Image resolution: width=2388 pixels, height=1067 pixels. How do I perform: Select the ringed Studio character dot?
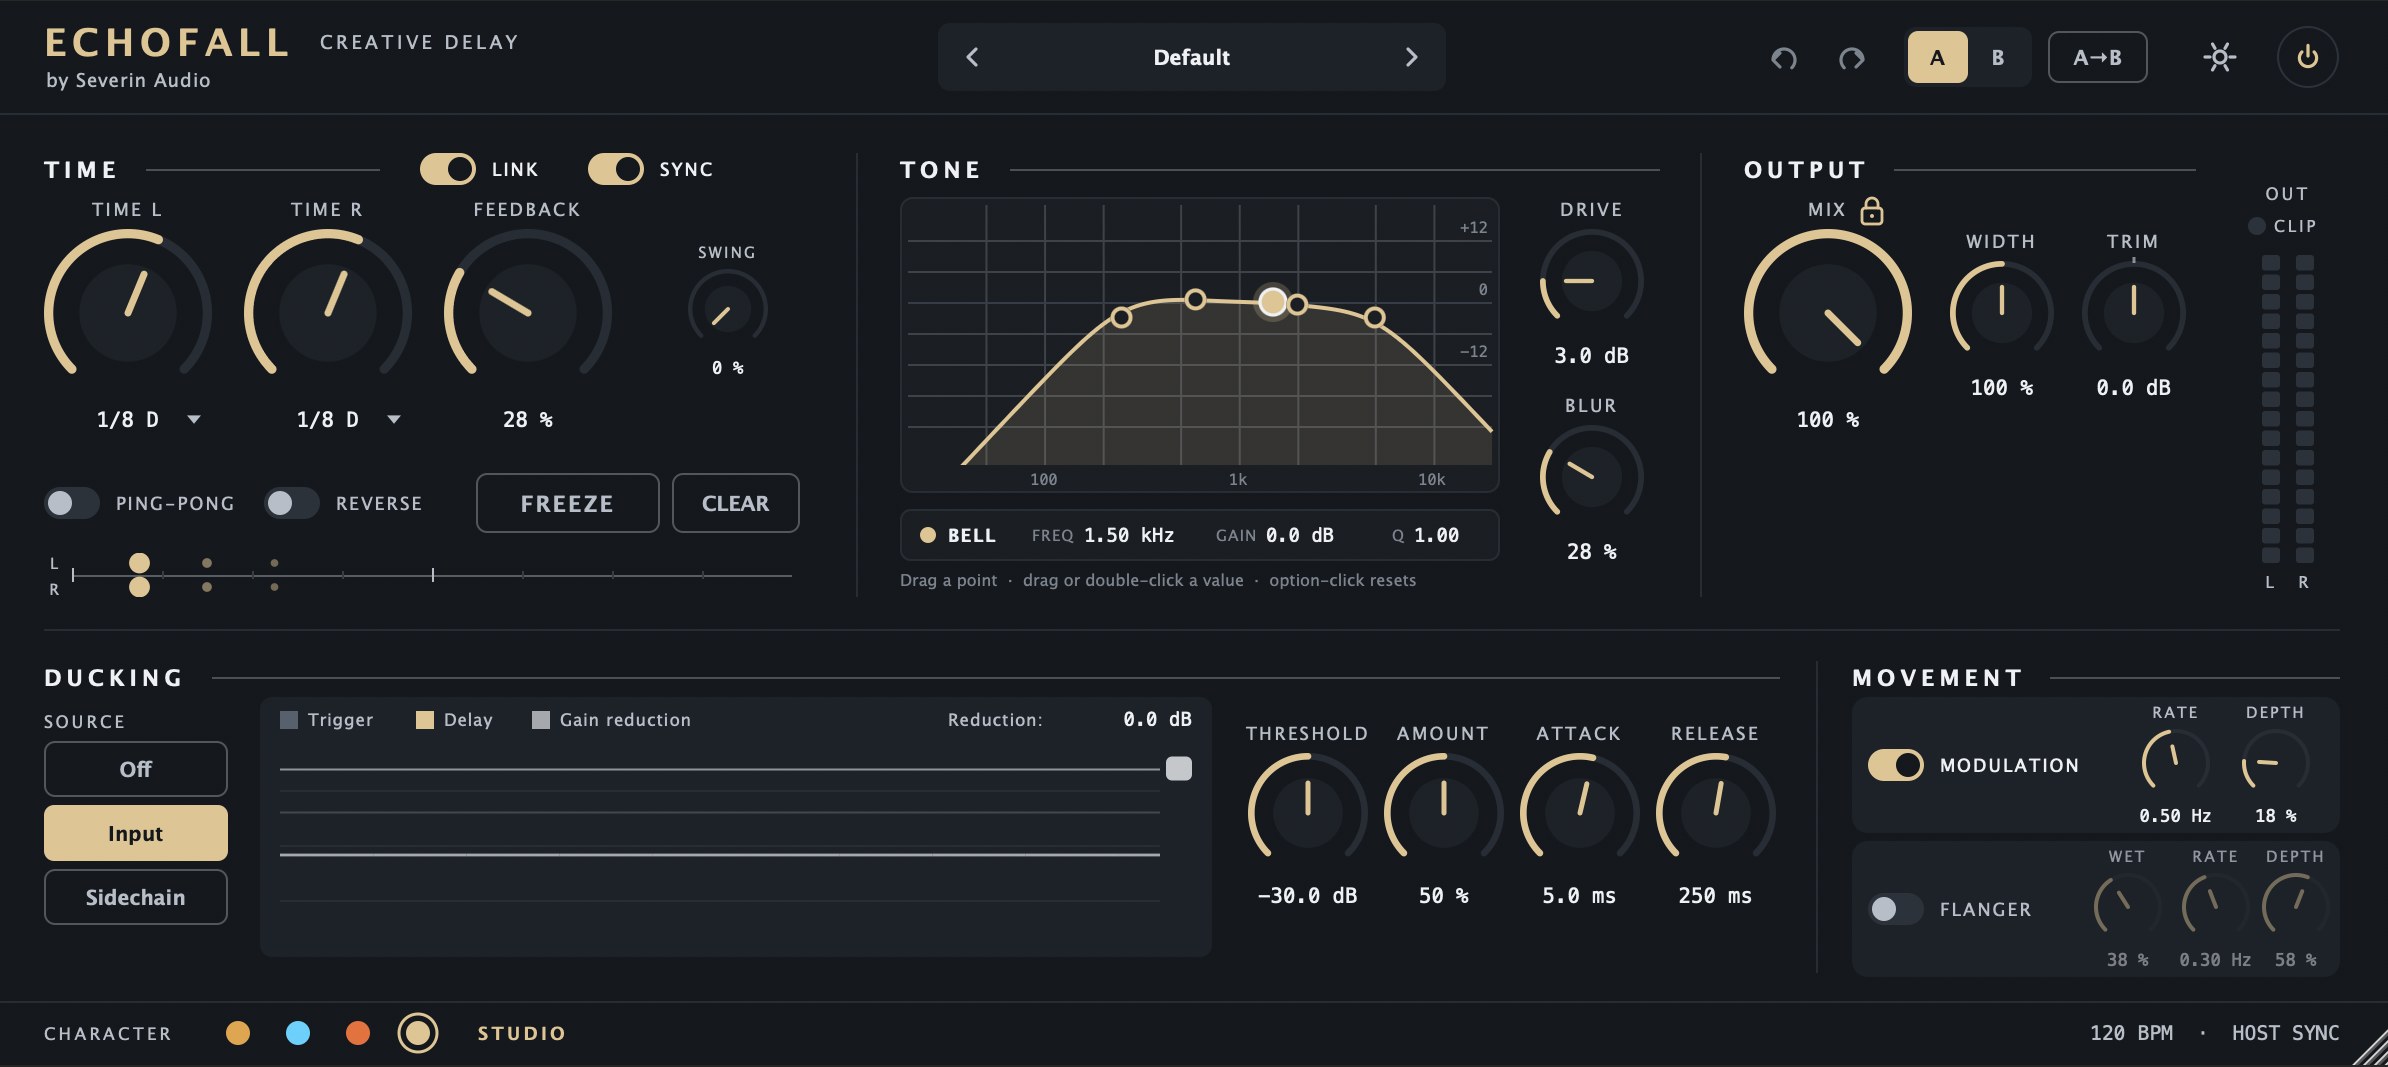pos(418,1033)
